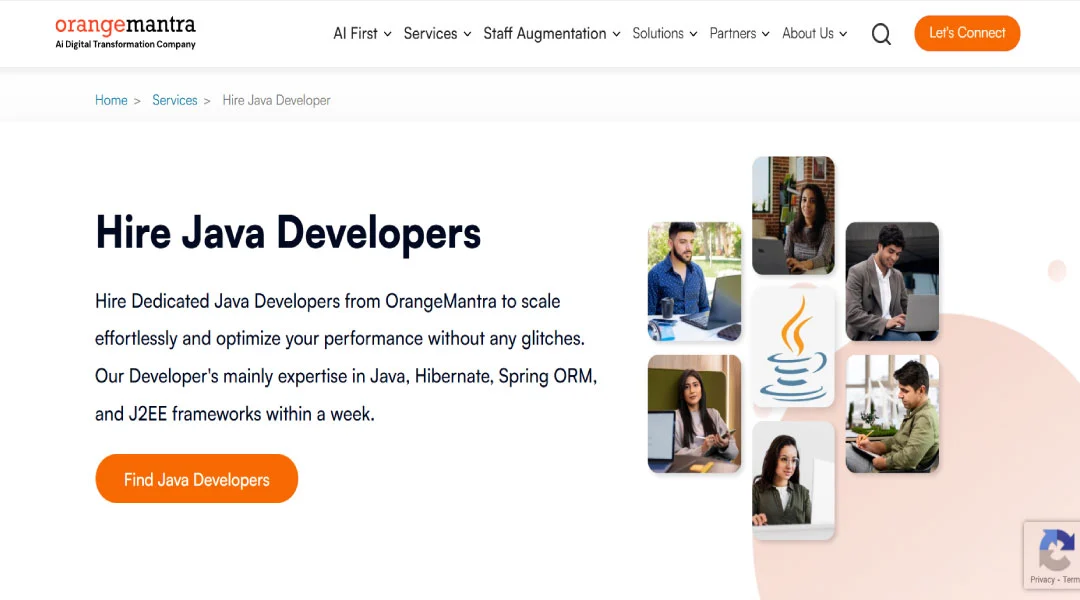
Task: Click the Java coffee cup logo
Action: (793, 347)
